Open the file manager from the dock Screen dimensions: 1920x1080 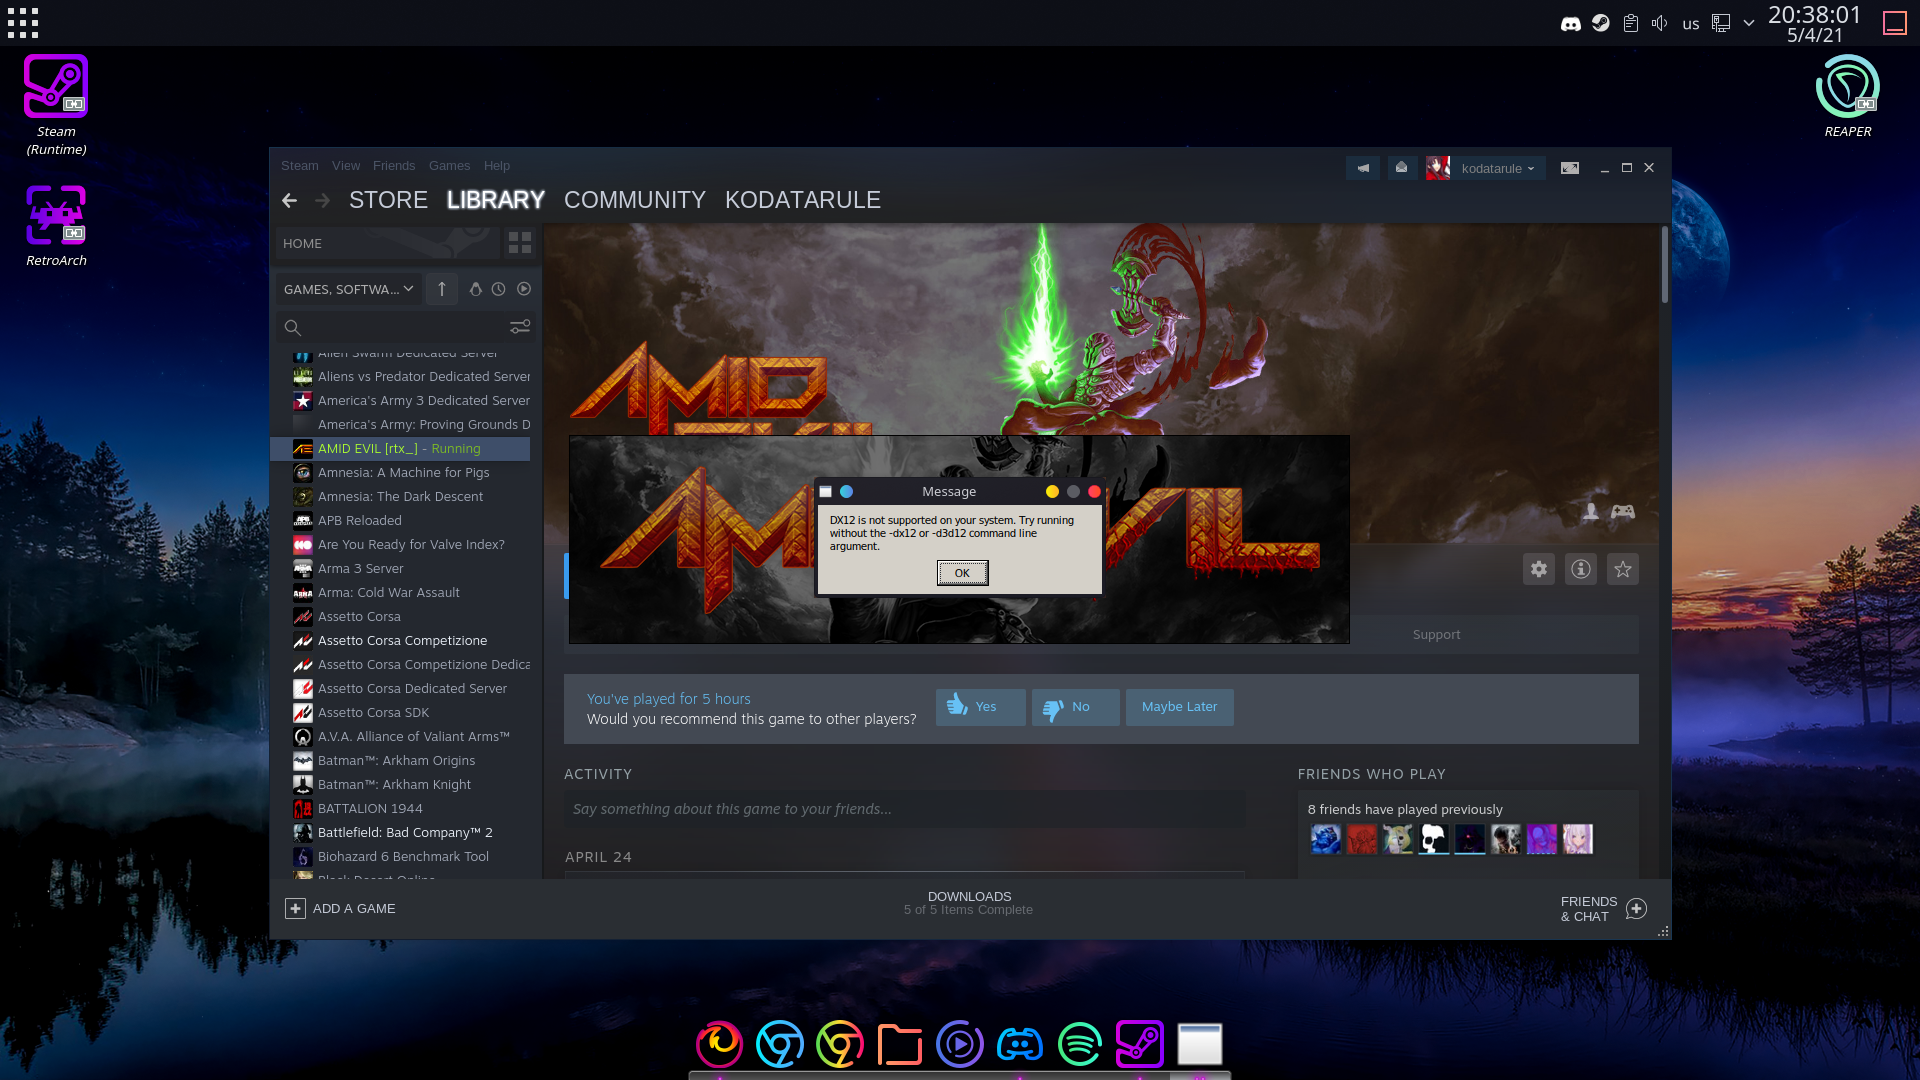tap(900, 1045)
